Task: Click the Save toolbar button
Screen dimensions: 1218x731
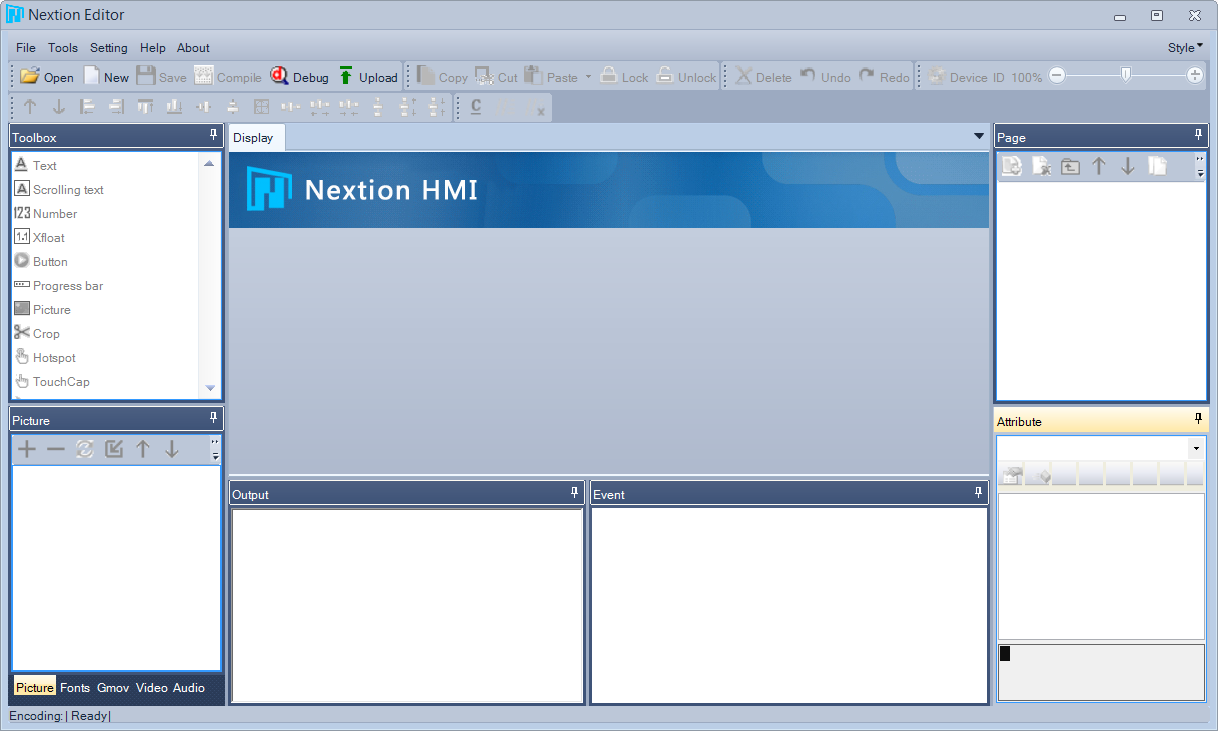Action: click(161, 77)
